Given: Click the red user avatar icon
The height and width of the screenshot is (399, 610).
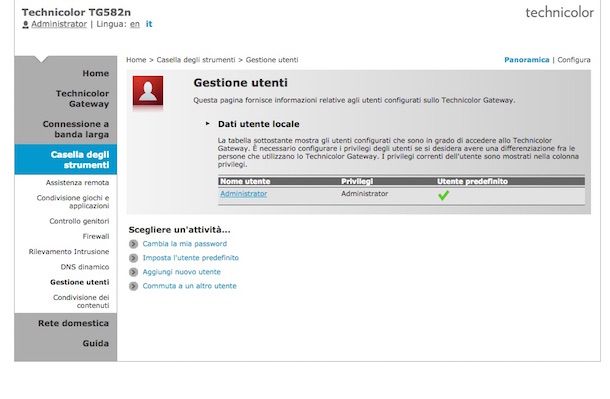Looking at the screenshot, I should 148,91.
